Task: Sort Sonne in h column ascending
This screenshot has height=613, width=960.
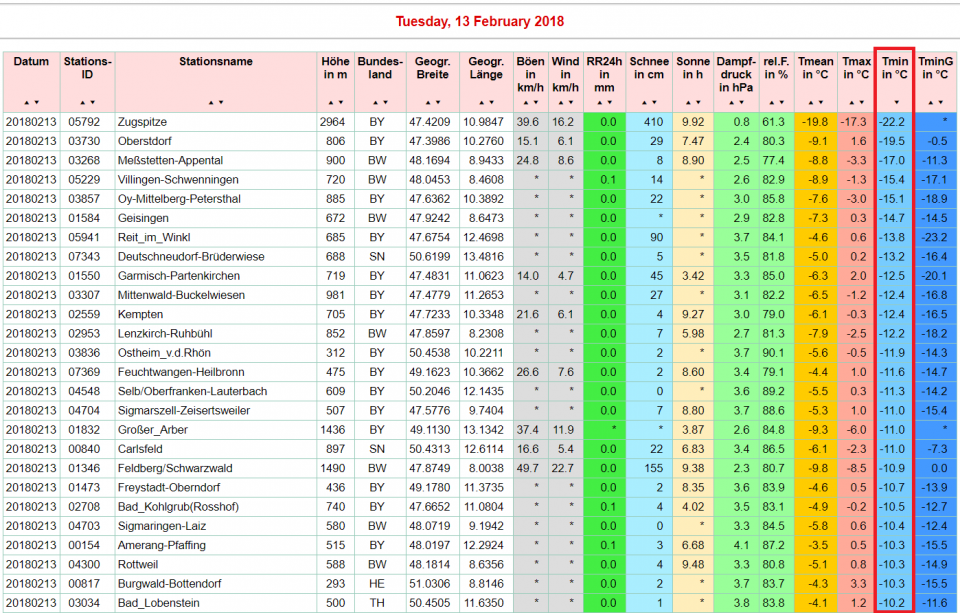Action: (x=686, y=103)
